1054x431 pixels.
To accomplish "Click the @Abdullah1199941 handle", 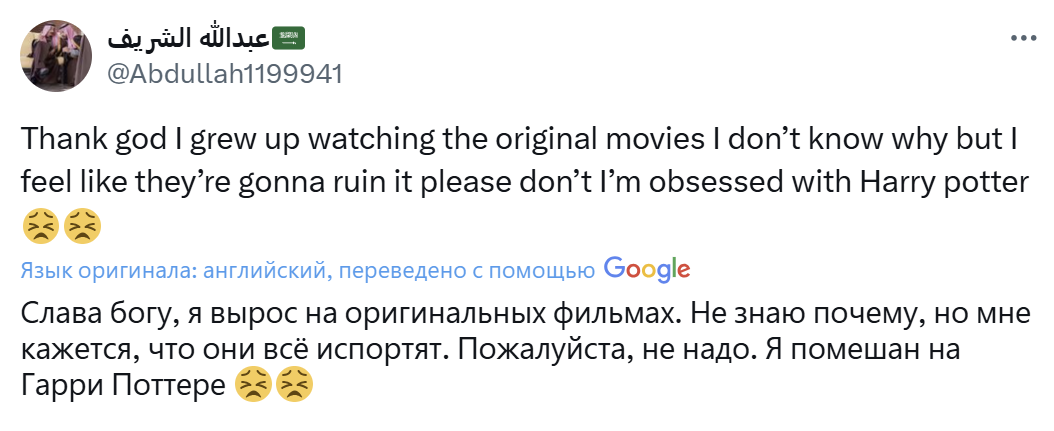I will coord(224,74).
